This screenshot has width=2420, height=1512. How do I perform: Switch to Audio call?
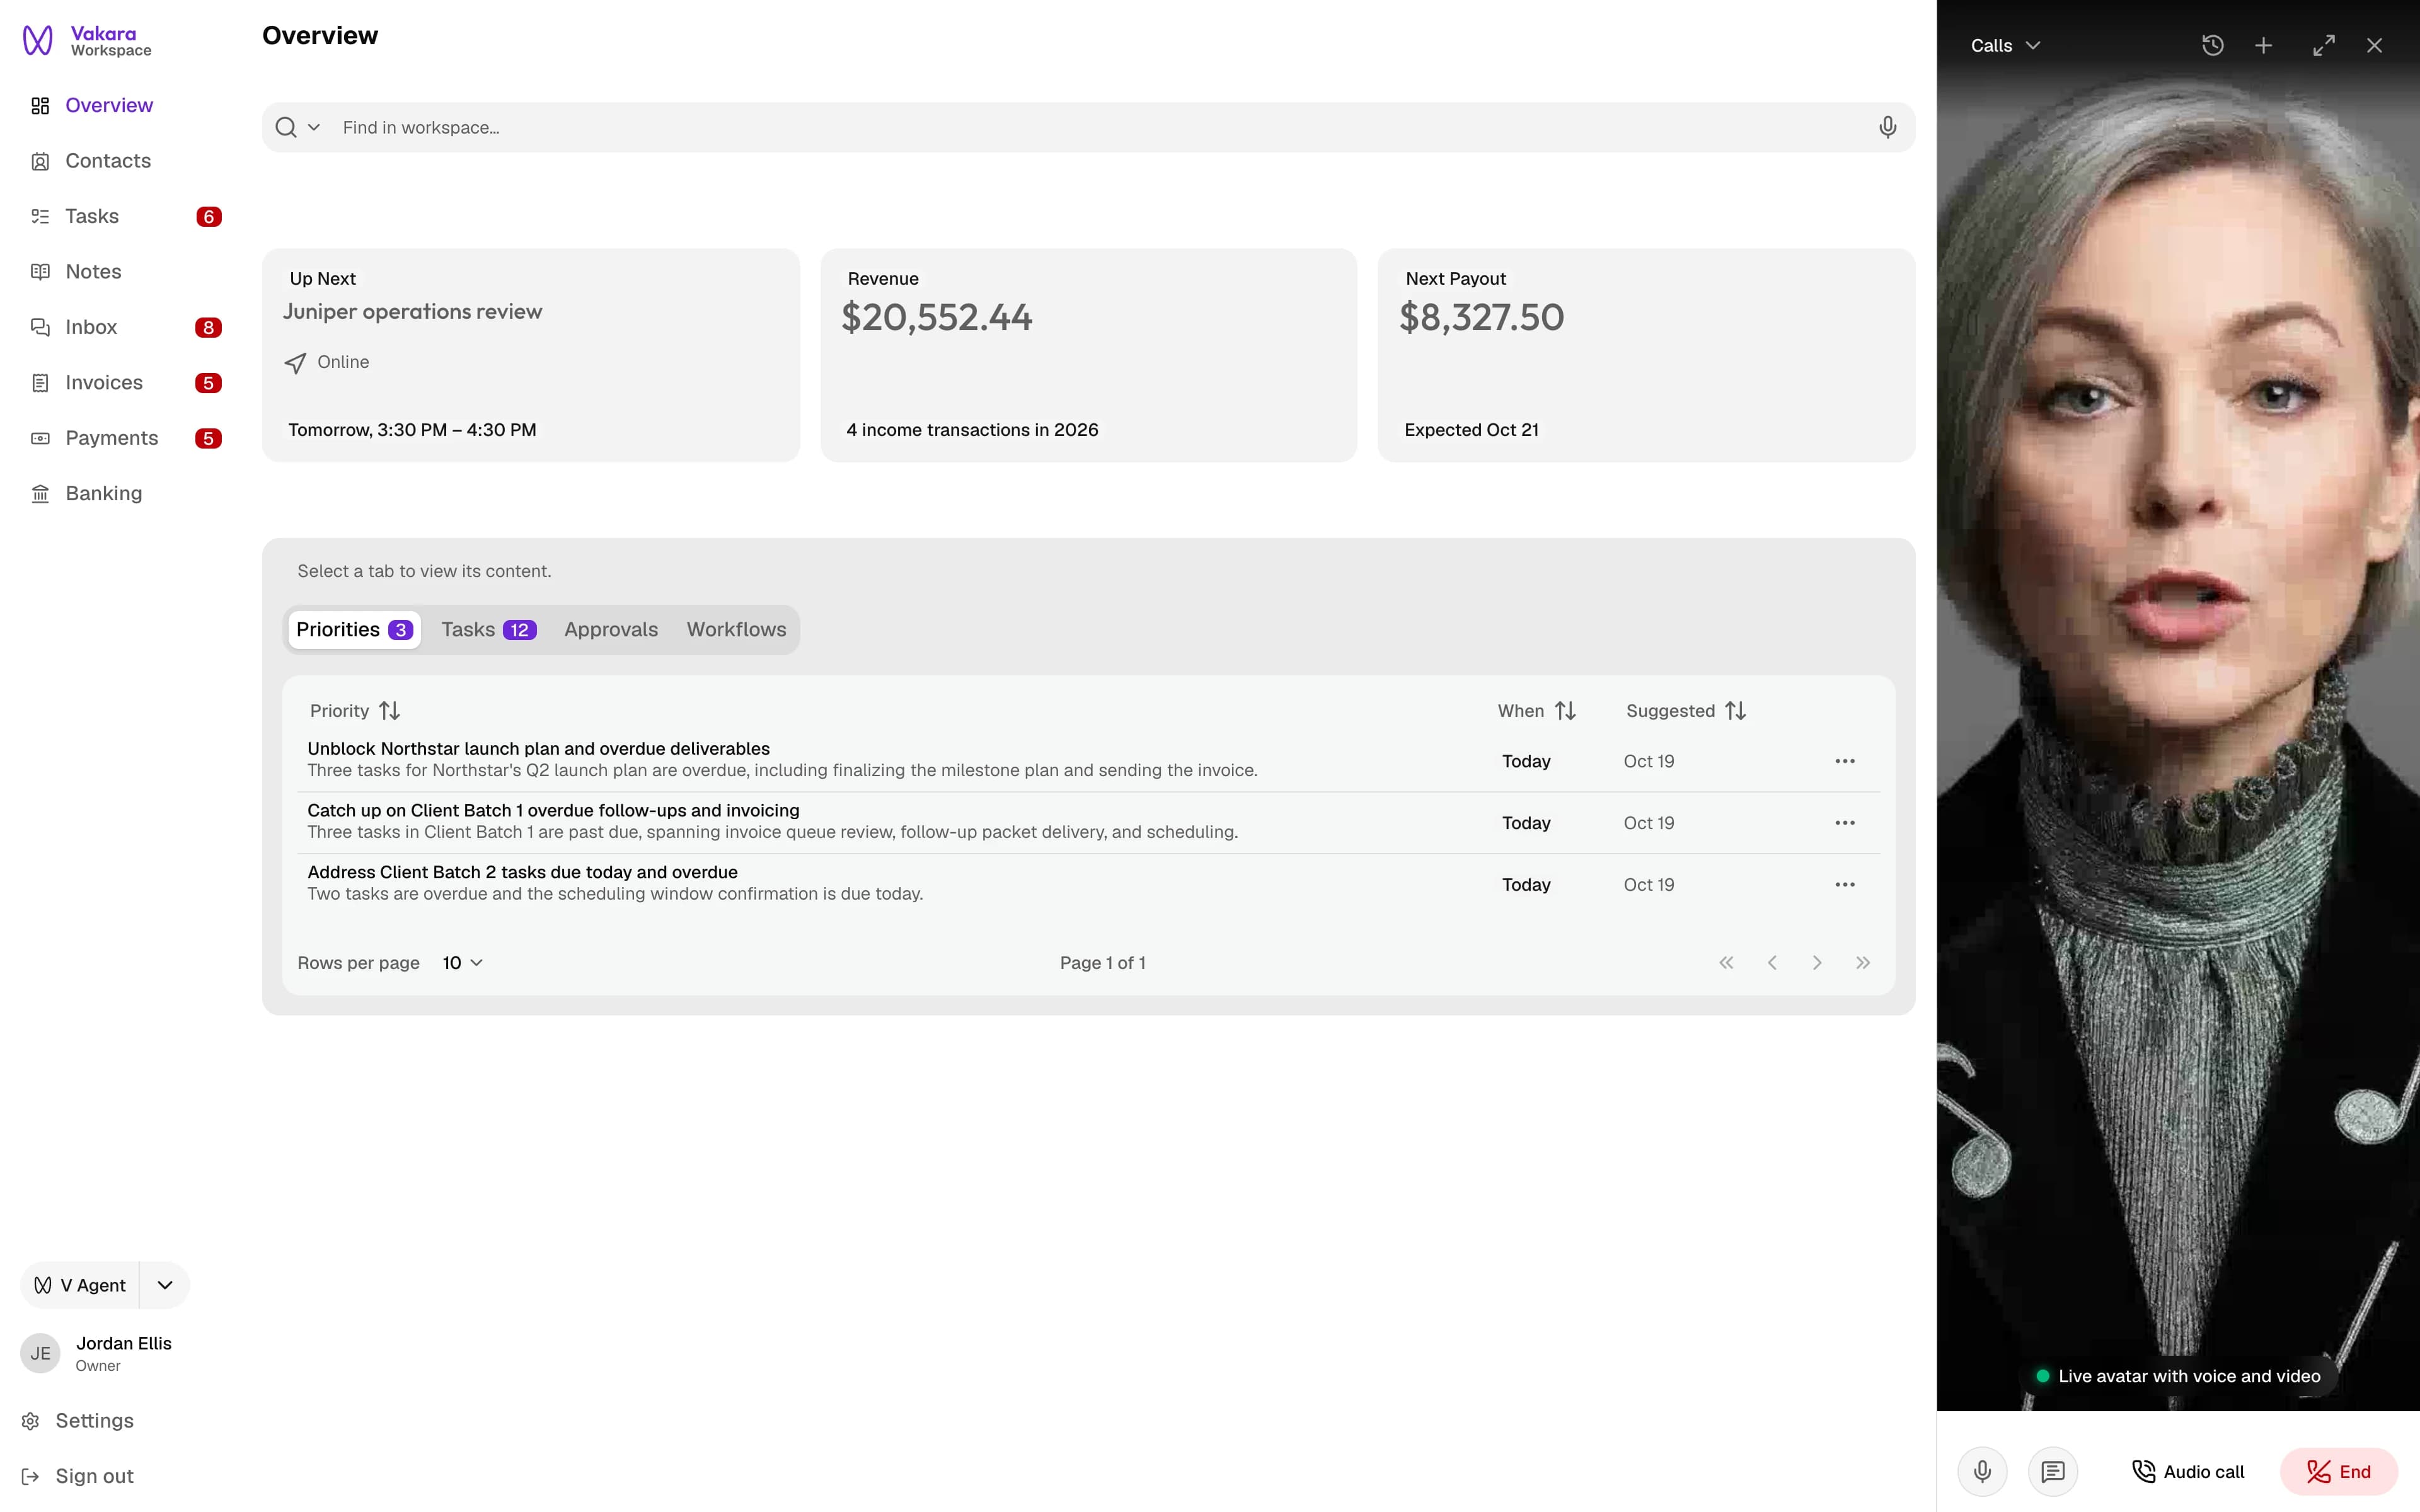[2188, 1472]
